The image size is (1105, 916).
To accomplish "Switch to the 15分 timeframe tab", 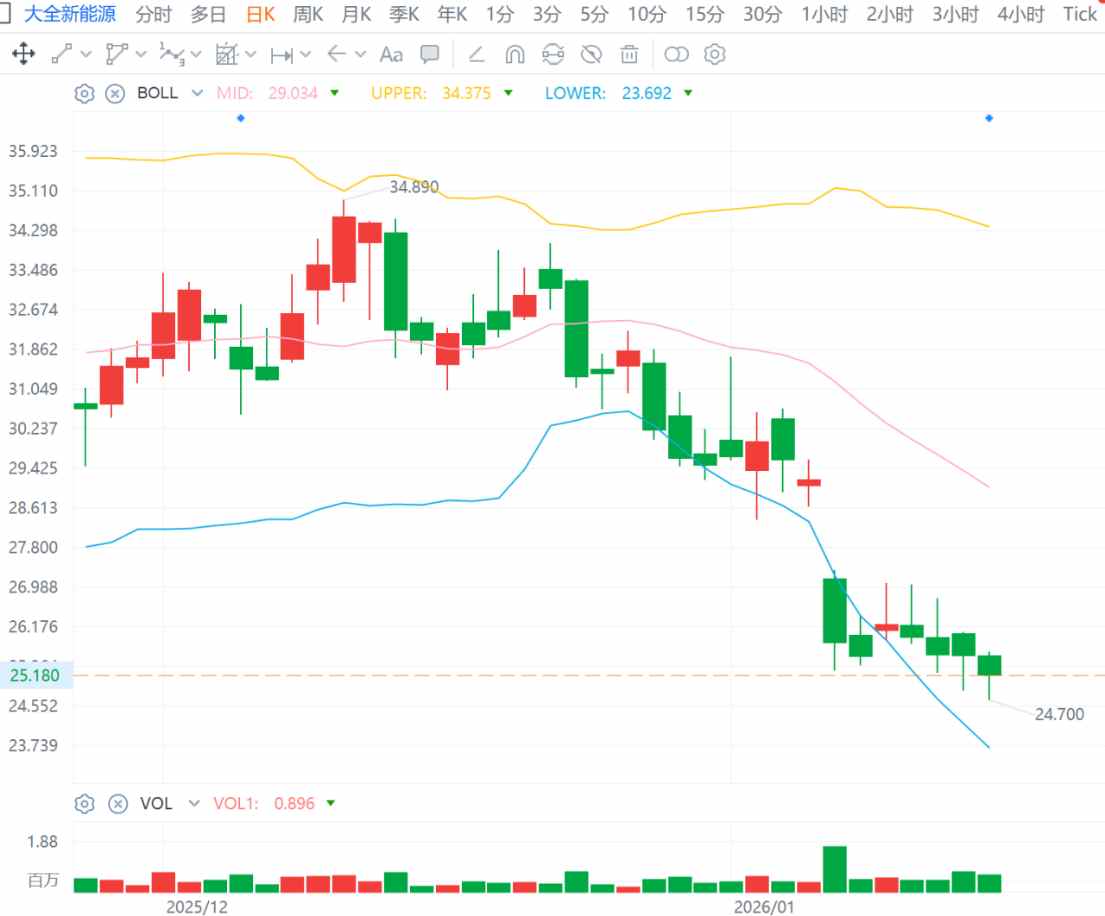I will tap(705, 14).
